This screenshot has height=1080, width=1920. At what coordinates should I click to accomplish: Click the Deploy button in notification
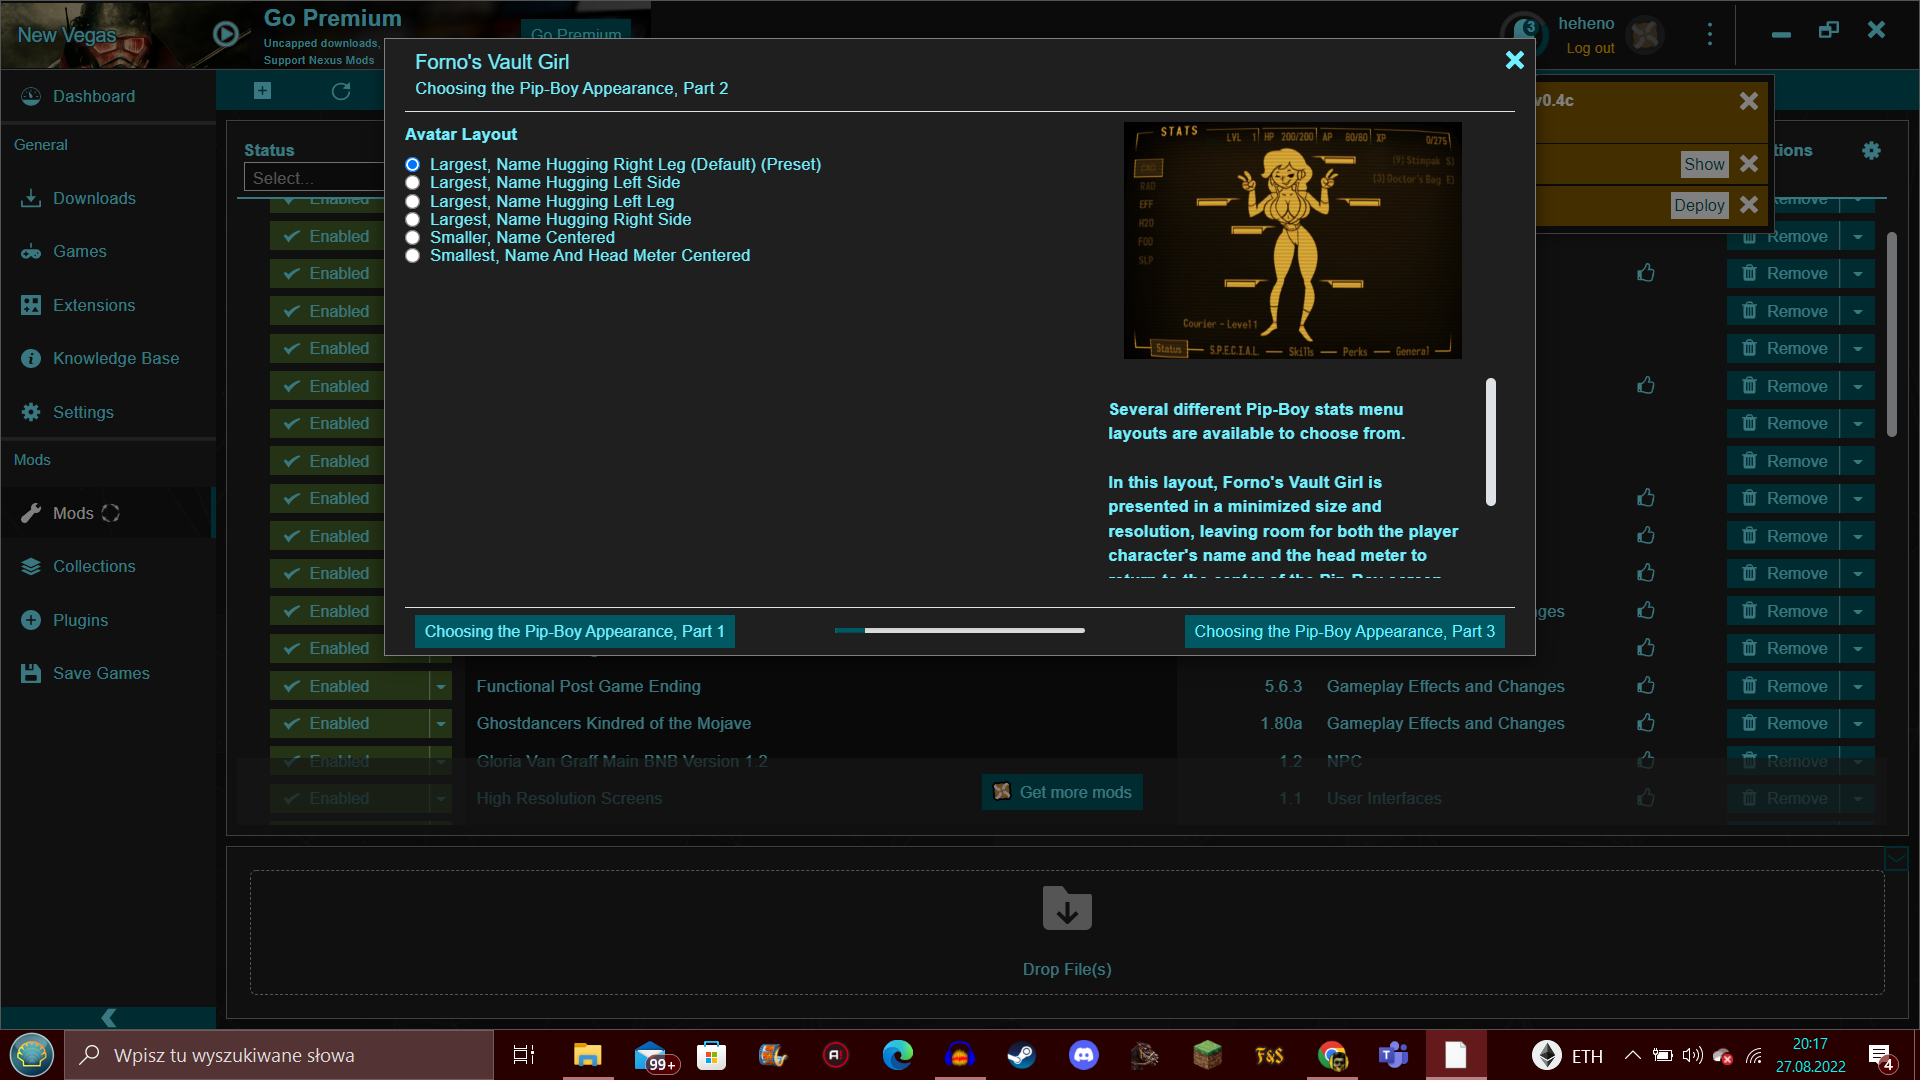pyautogui.click(x=1699, y=205)
